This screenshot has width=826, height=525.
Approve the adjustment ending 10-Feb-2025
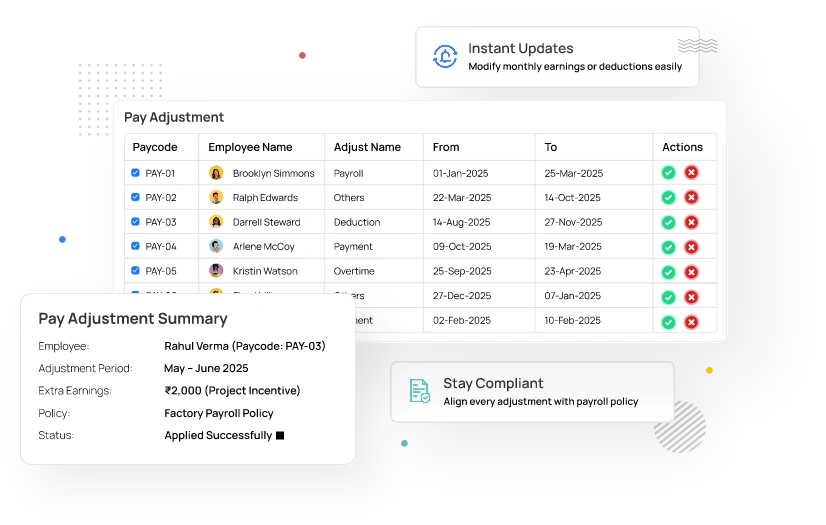click(x=668, y=321)
